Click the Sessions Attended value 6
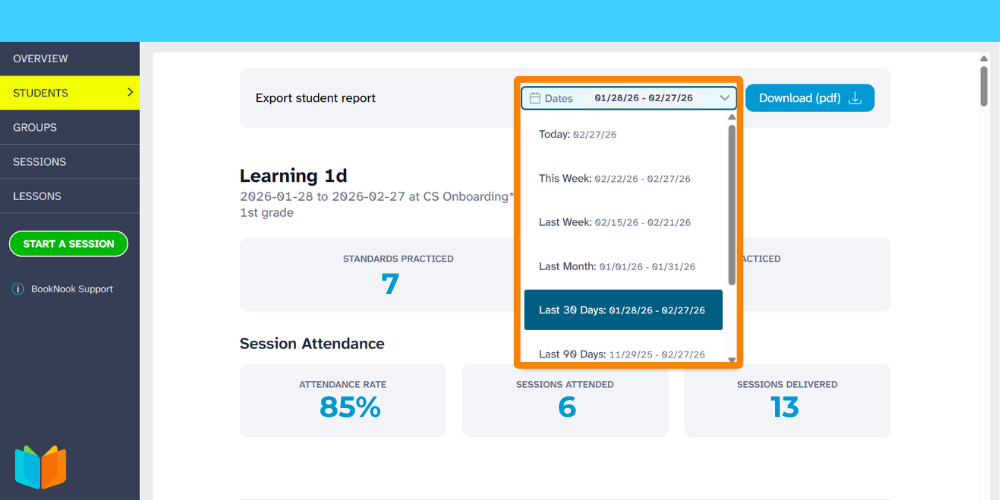The width and height of the screenshot is (1000, 500). 566,407
